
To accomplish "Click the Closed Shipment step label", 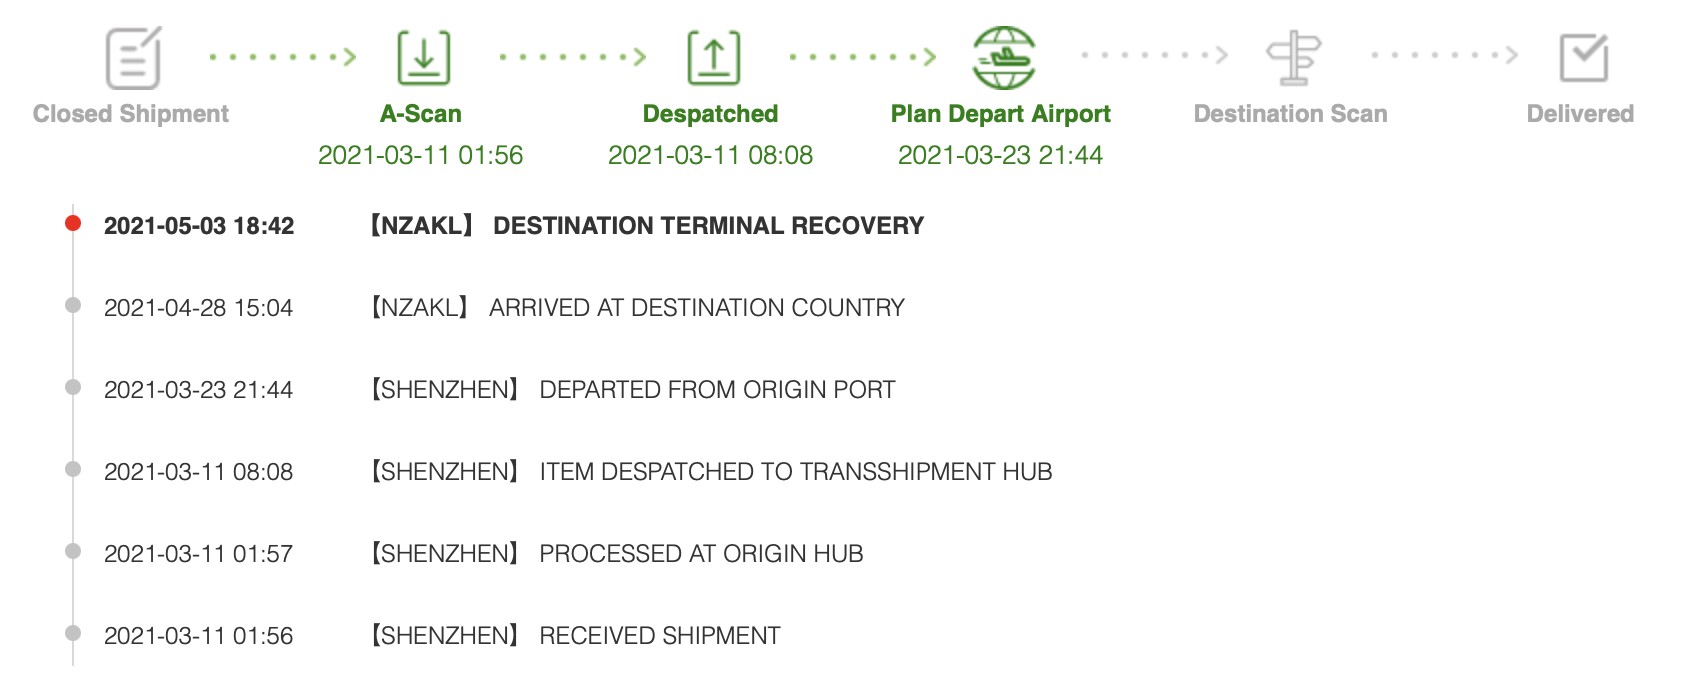I will (x=131, y=114).
